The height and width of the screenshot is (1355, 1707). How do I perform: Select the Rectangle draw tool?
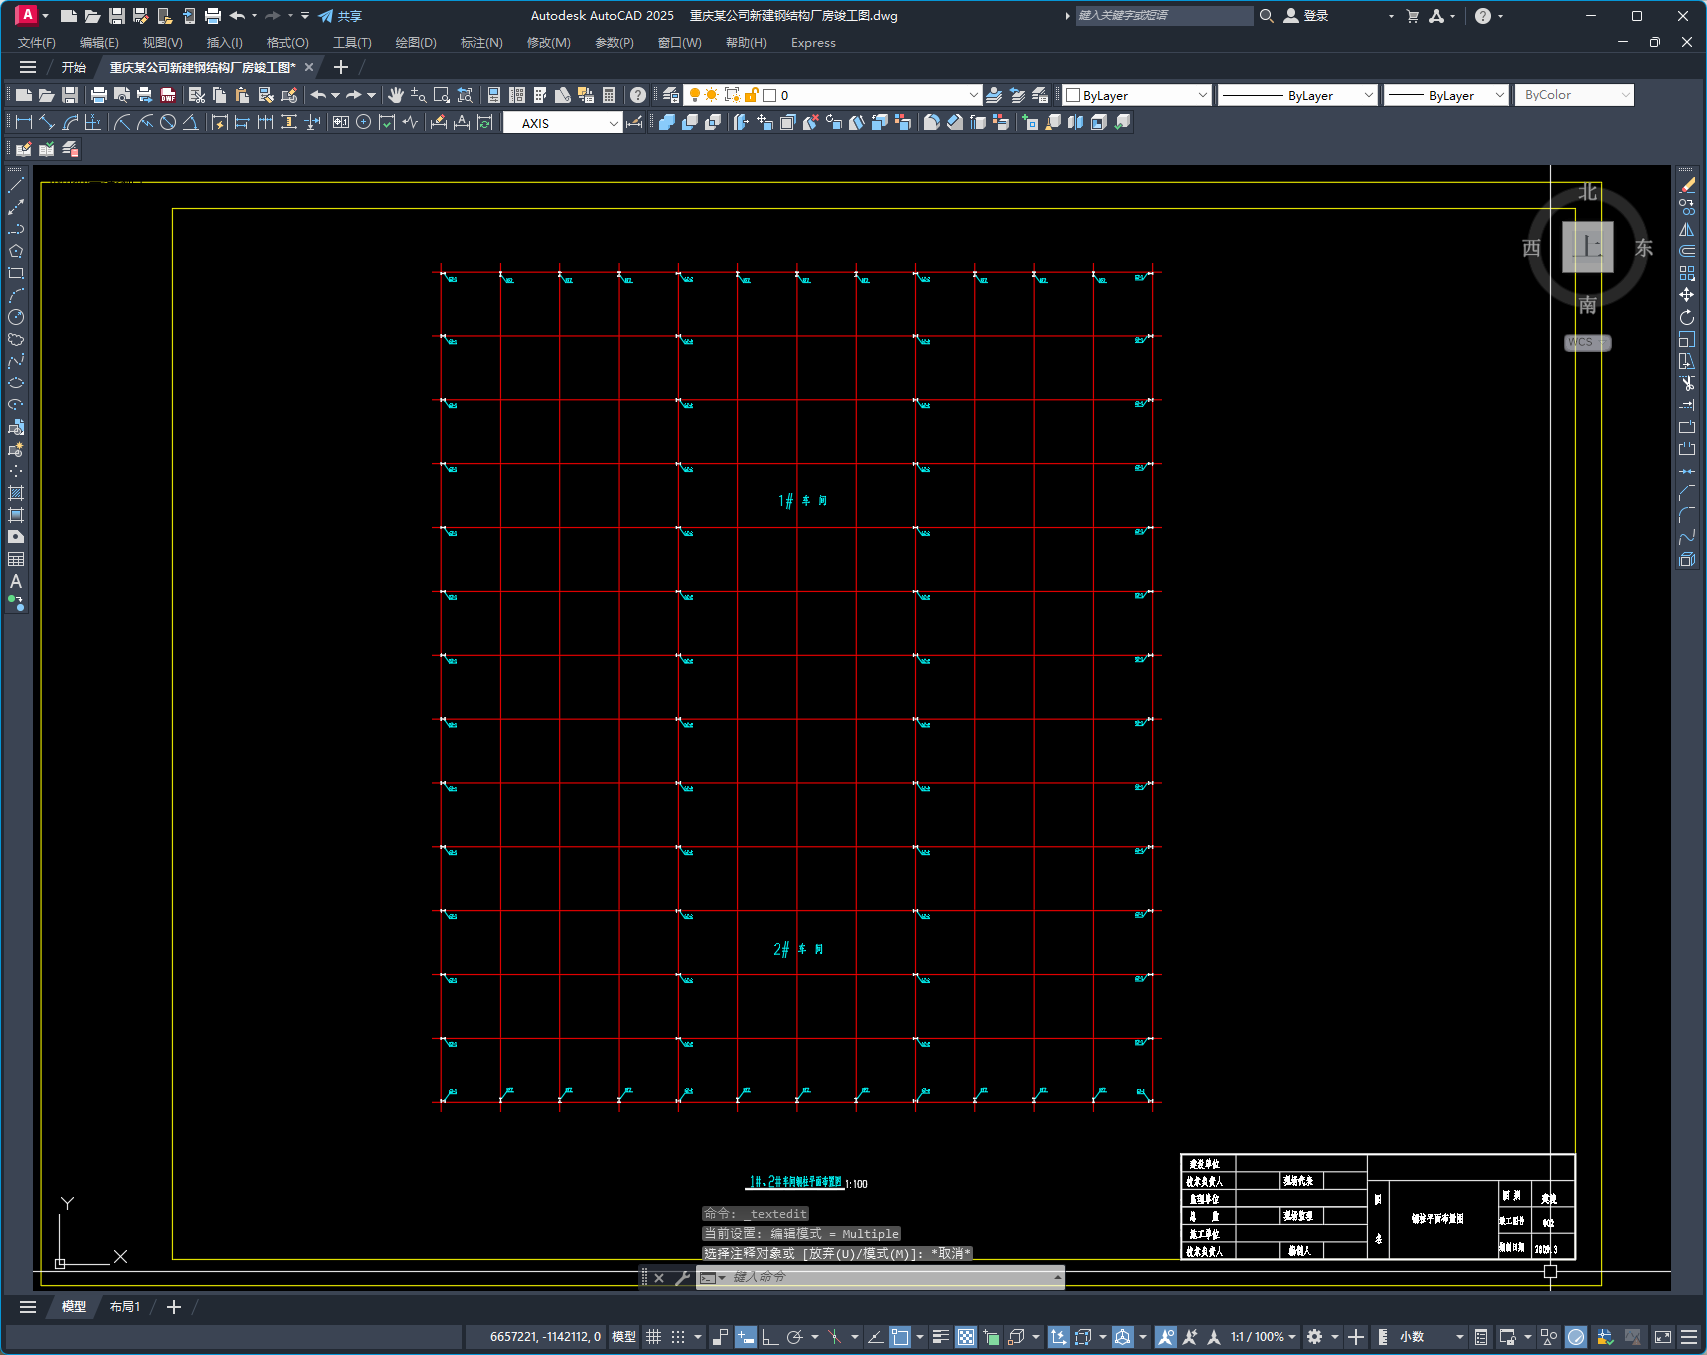(16, 274)
